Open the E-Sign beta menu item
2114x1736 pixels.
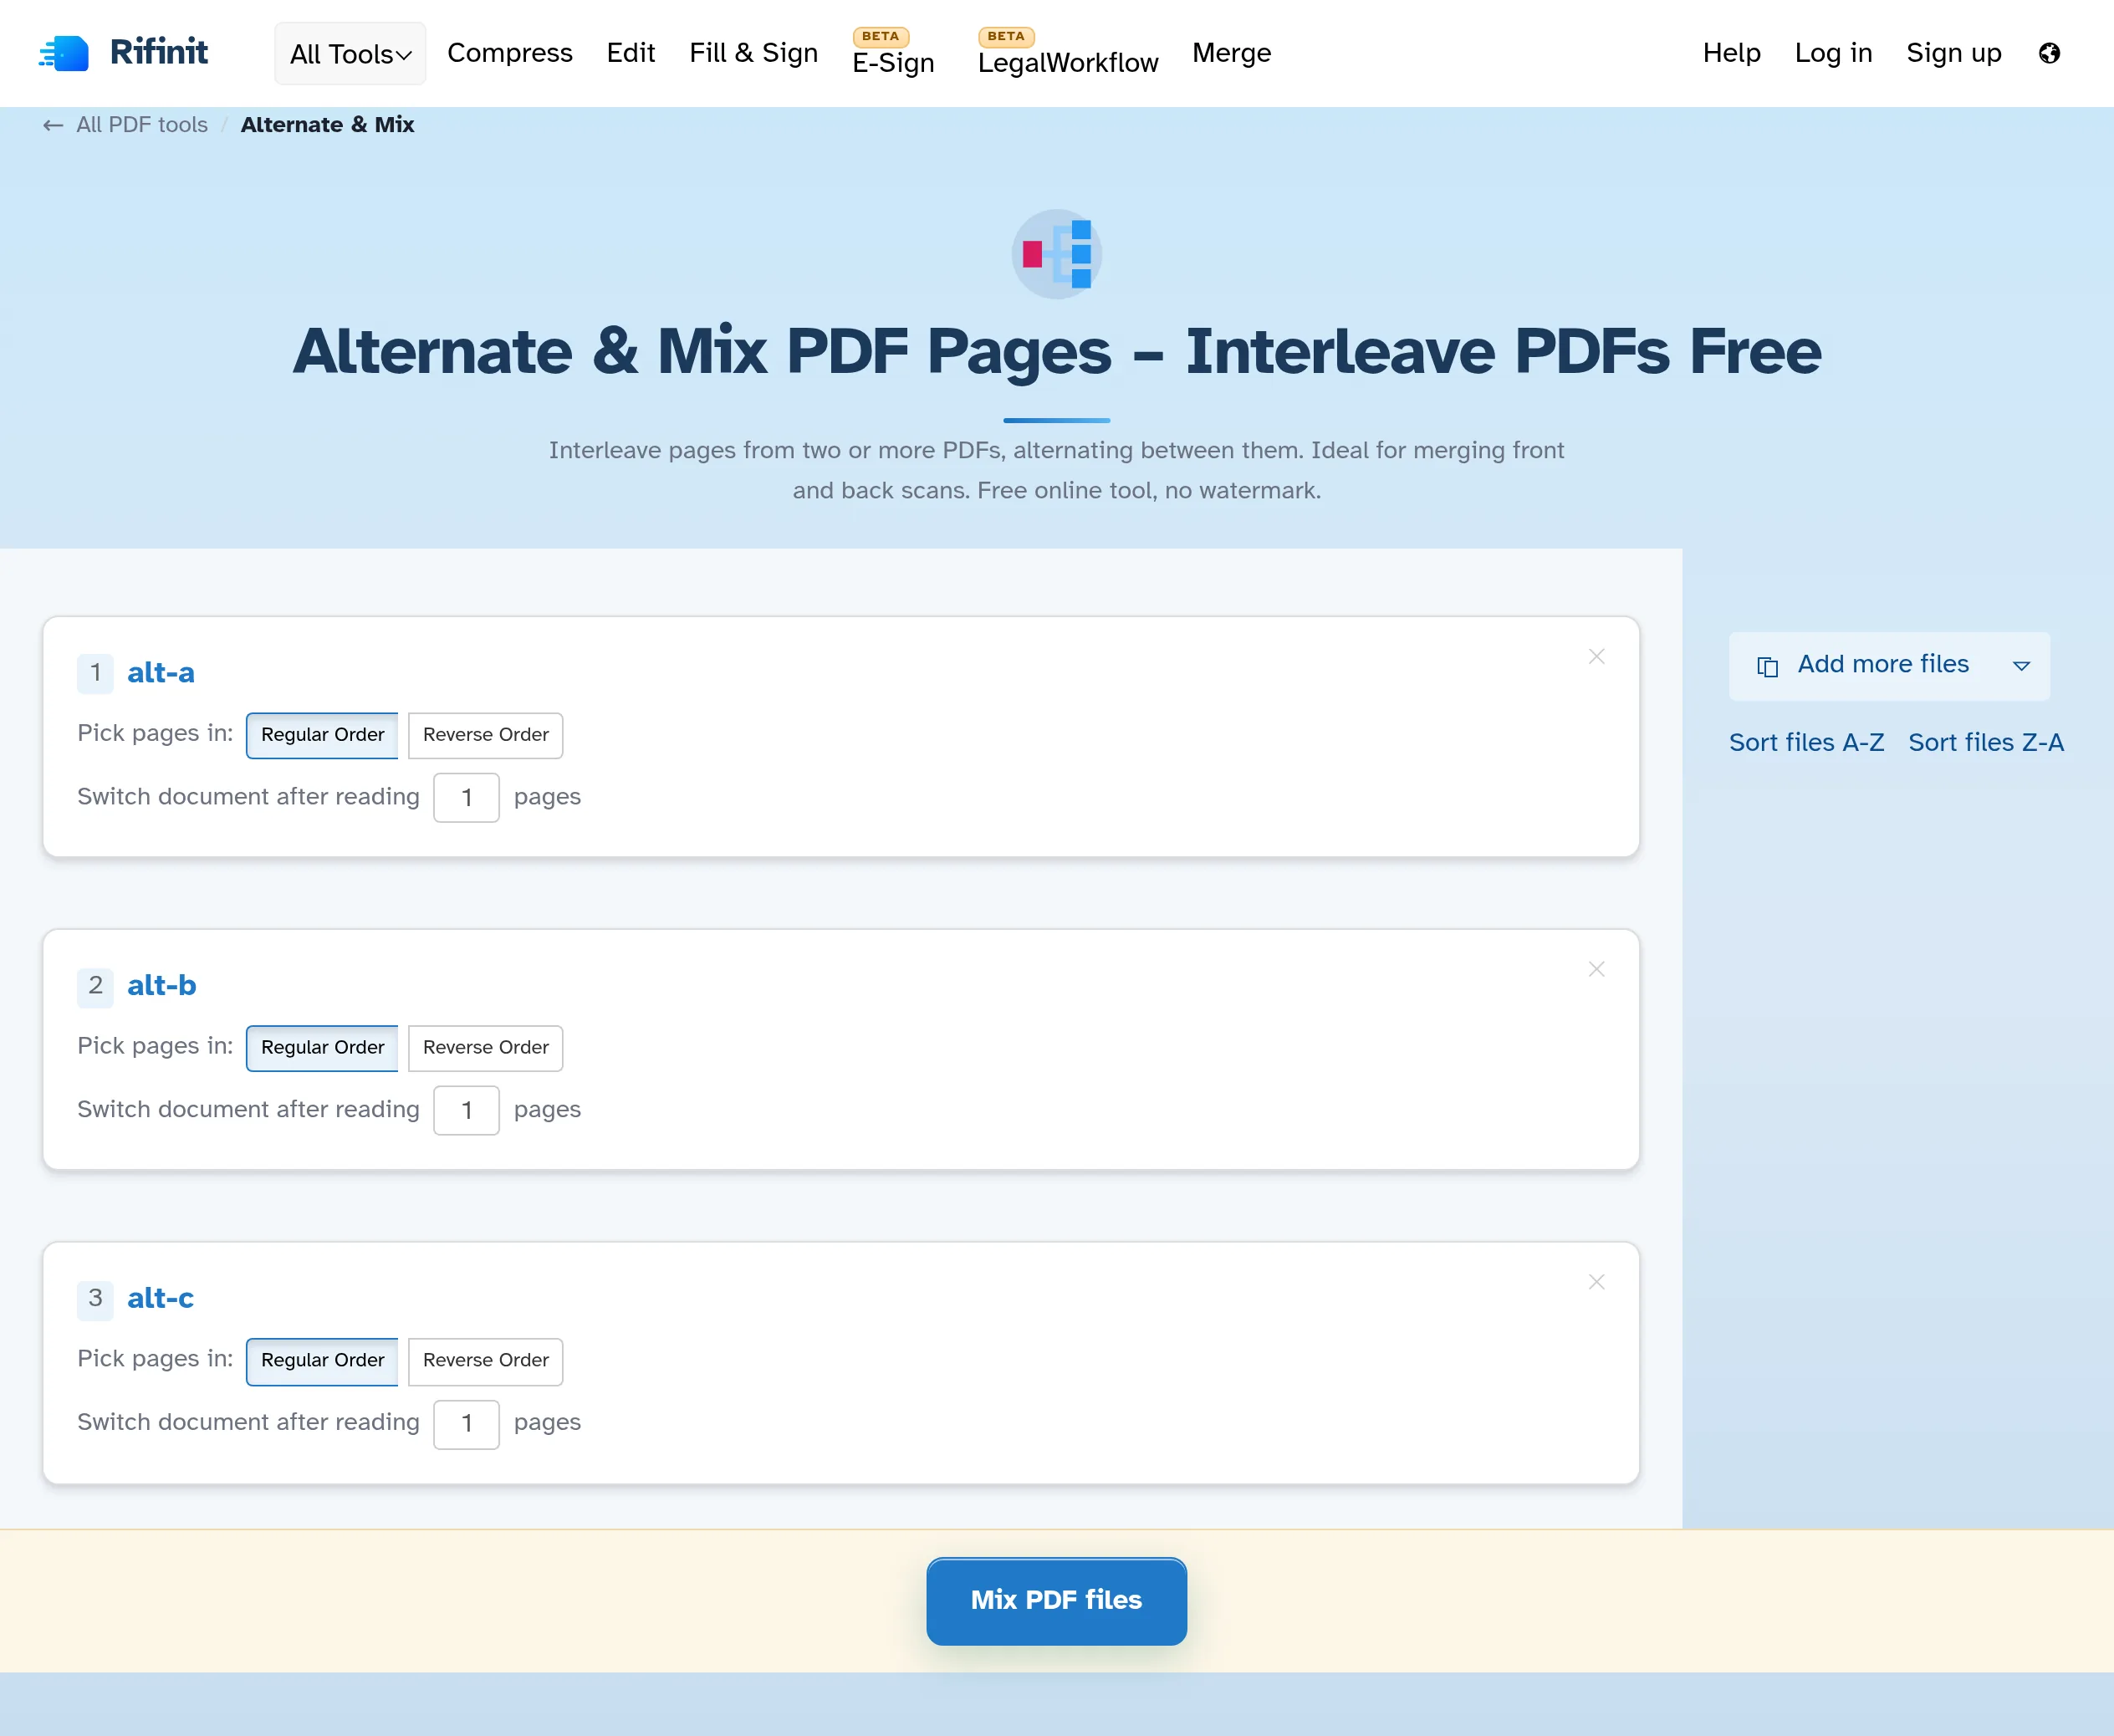click(893, 53)
